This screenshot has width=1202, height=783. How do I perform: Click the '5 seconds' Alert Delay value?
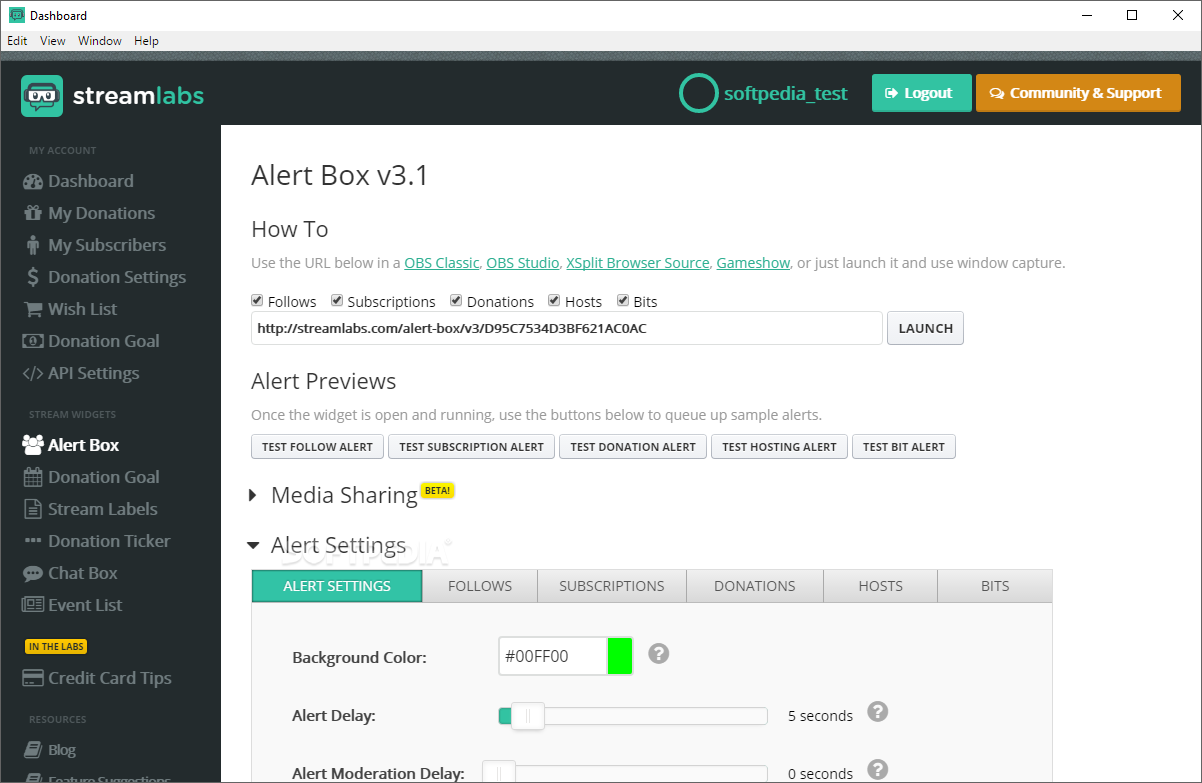[x=820, y=716]
